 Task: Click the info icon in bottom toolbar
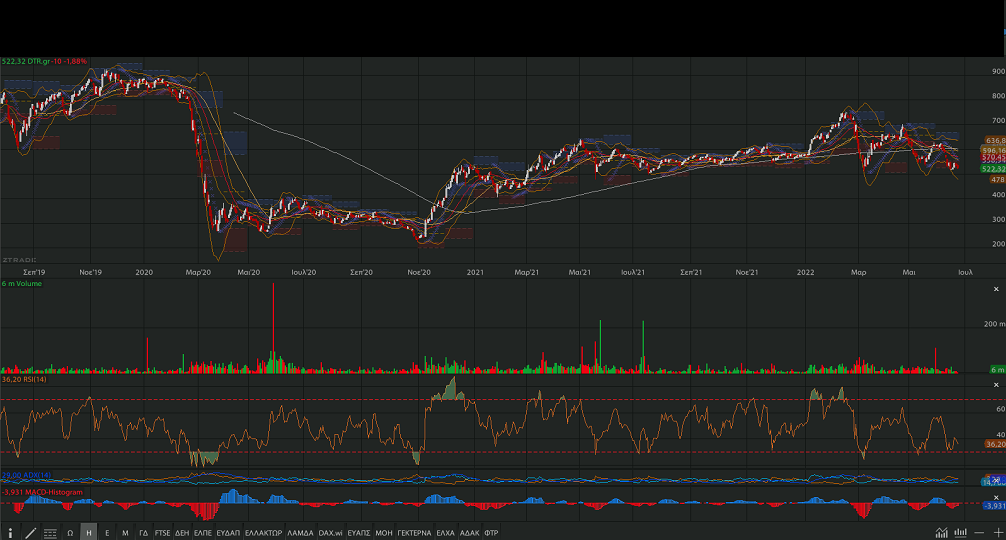[x=11, y=533]
